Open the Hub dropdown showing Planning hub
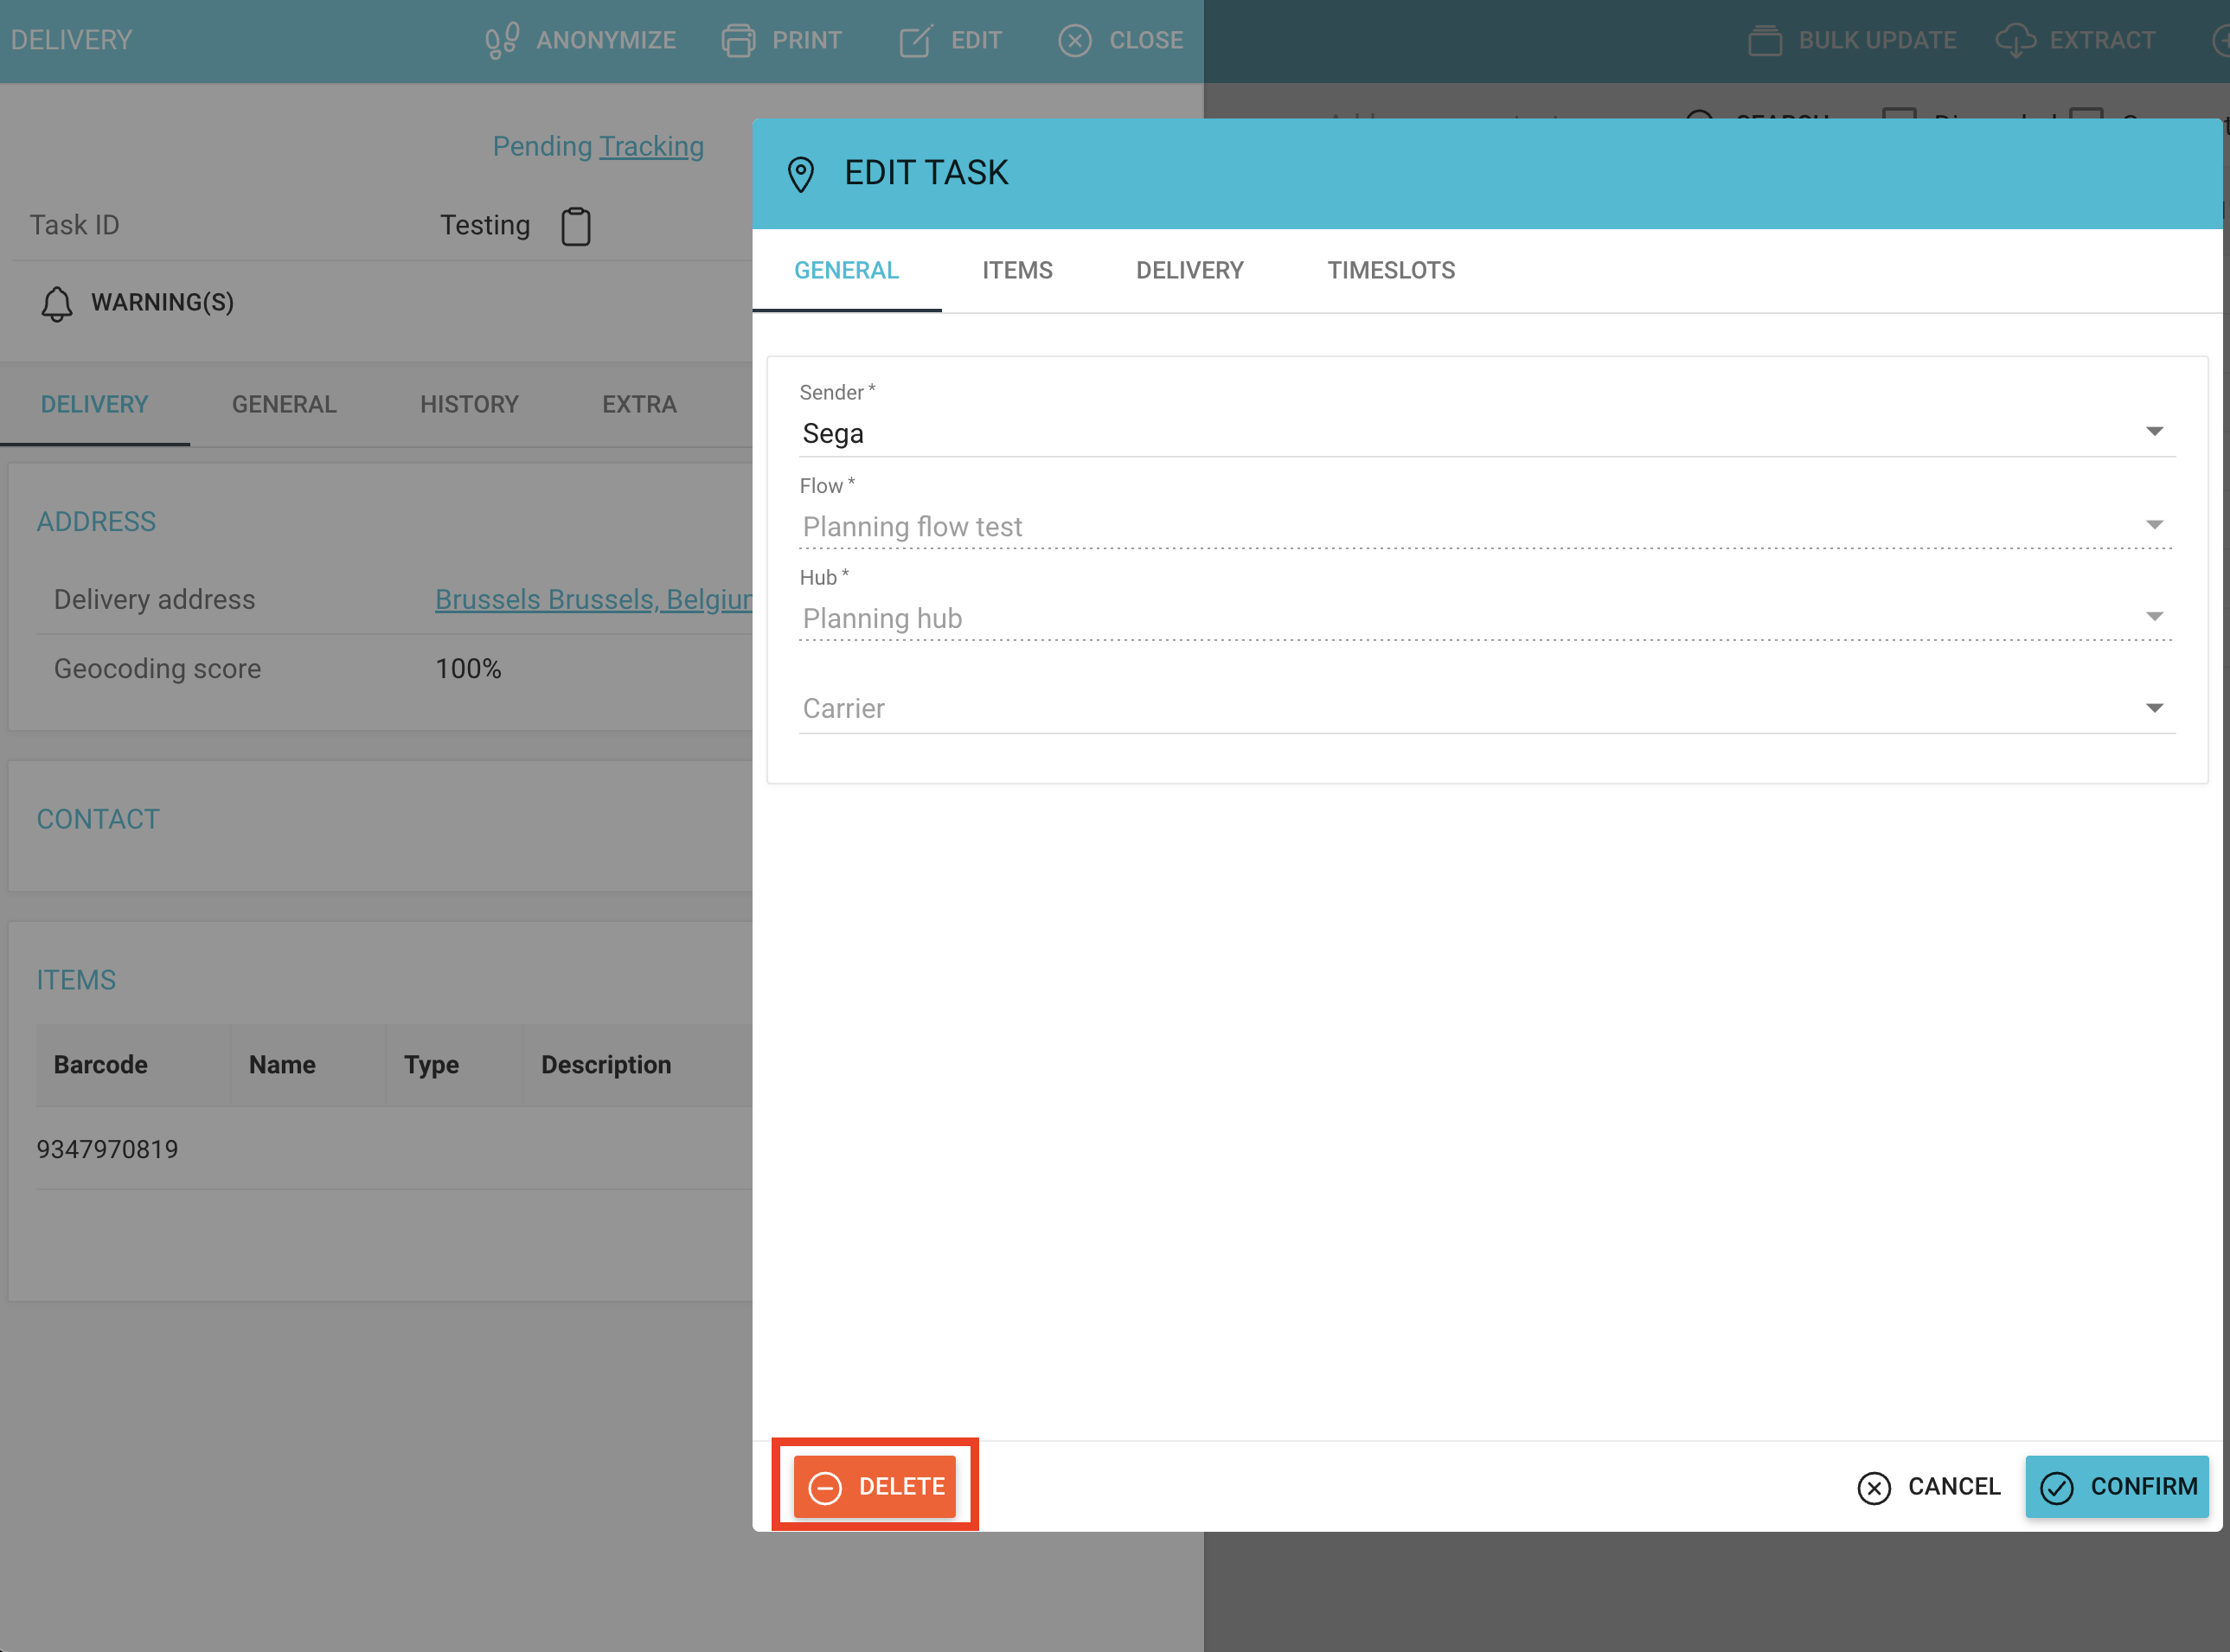Screen dimensions: 2230x1652 pyautogui.click(x=2155, y=615)
